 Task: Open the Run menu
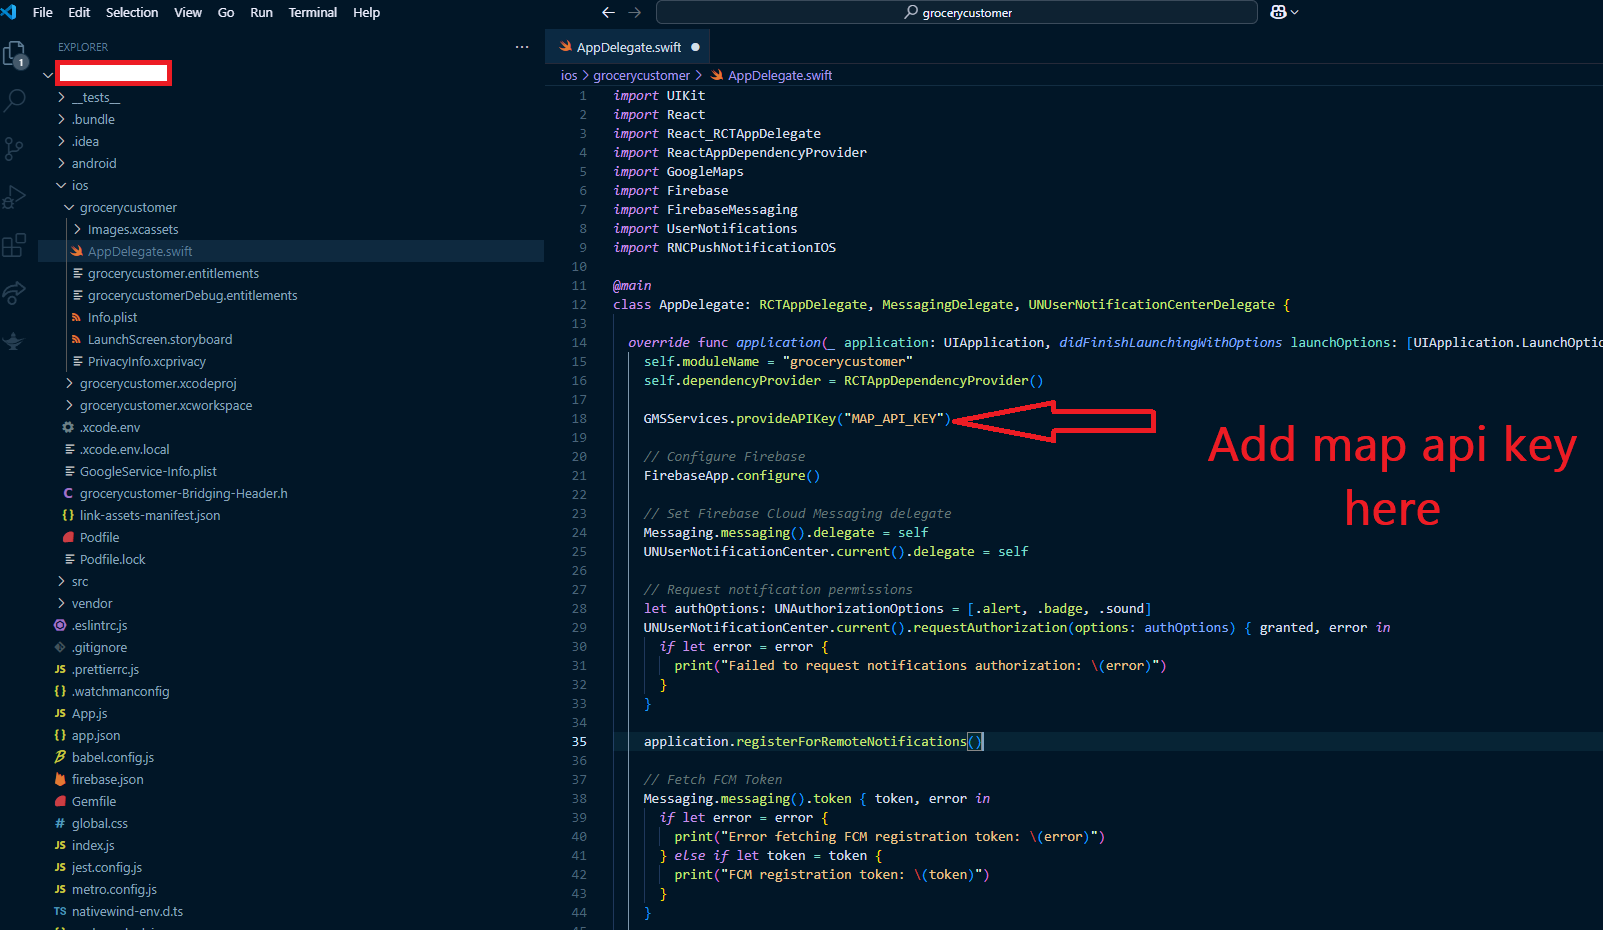pyautogui.click(x=261, y=12)
